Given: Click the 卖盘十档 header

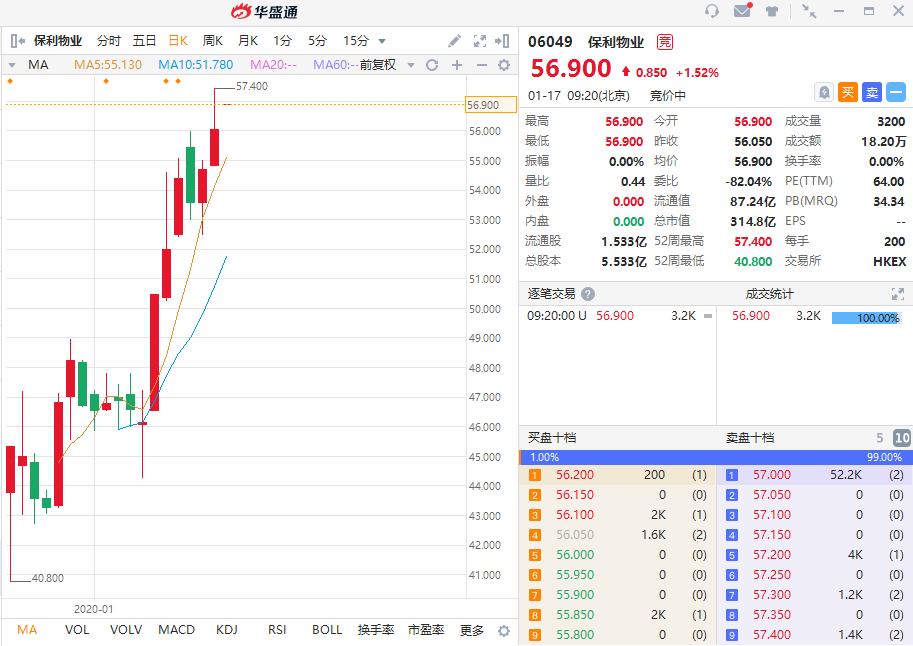Looking at the screenshot, I should [x=749, y=438].
